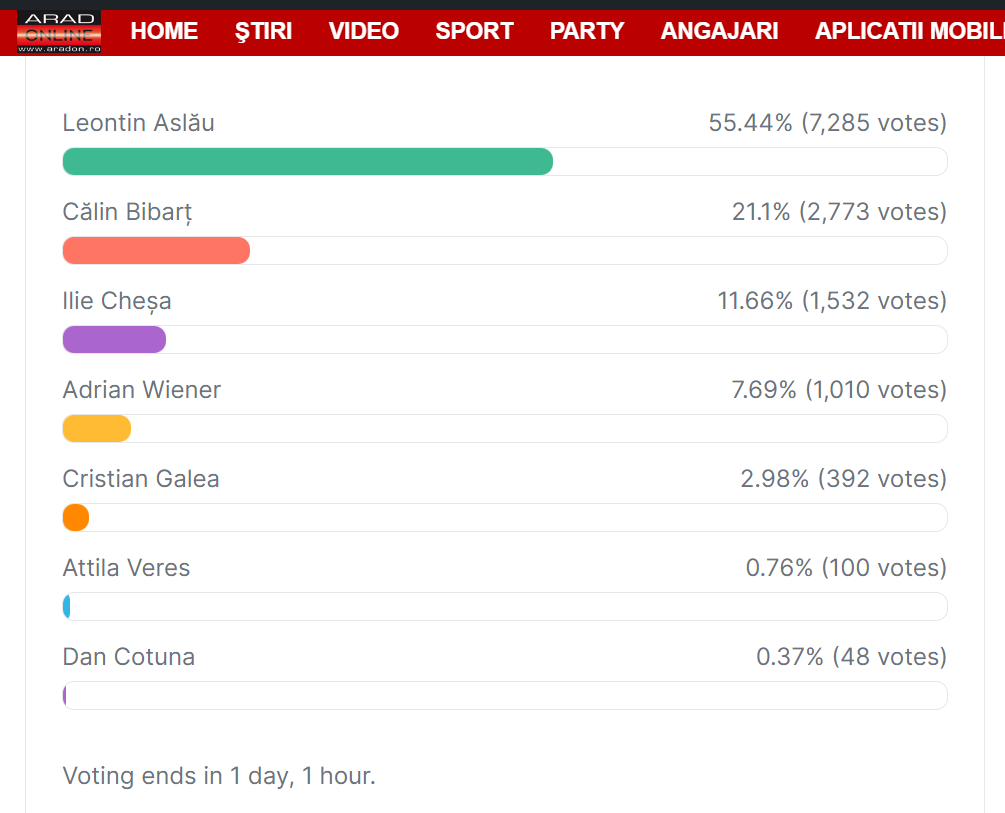The height and width of the screenshot is (813, 1005).
Task: Click the Adrian Wiener candidate label
Action: coord(141,390)
